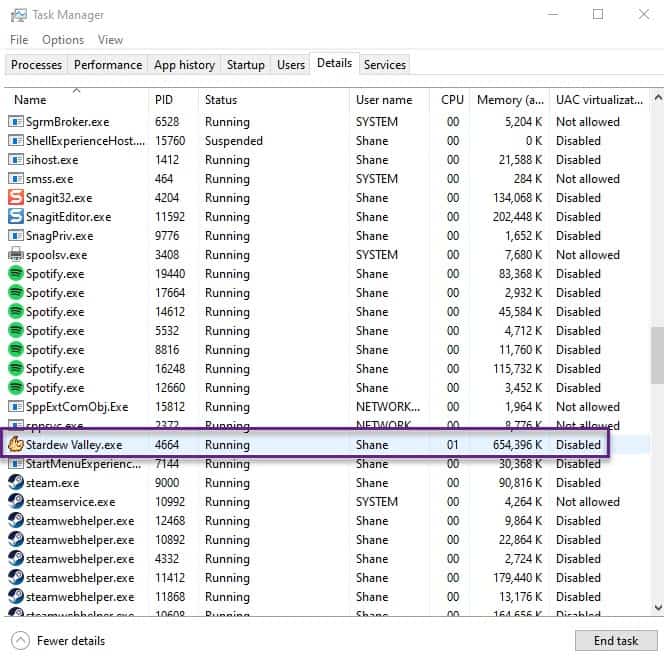Viewport: 664px width, 661px height.
Task: Click the End task button
Action: click(x=616, y=641)
